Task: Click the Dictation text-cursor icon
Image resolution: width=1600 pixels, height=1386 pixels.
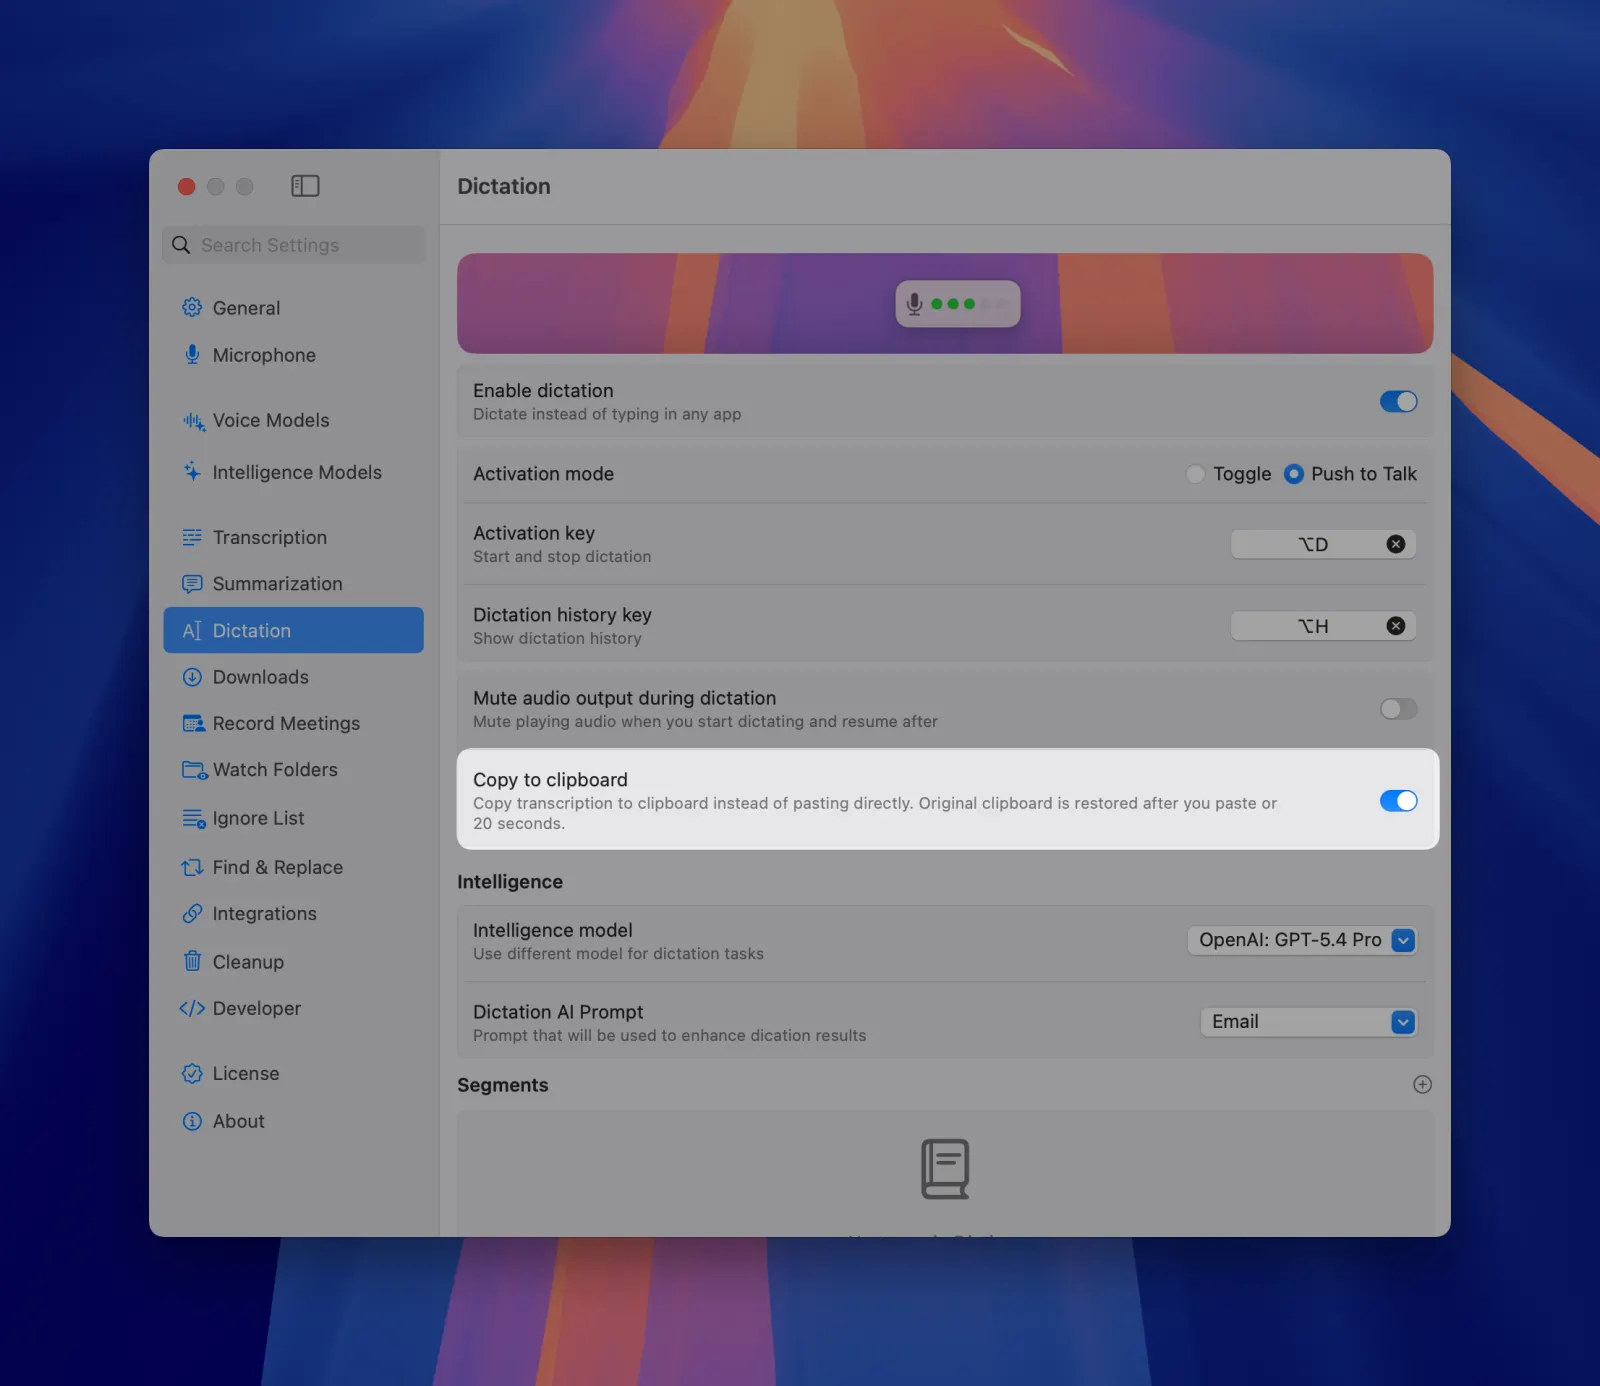Action: [192, 631]
